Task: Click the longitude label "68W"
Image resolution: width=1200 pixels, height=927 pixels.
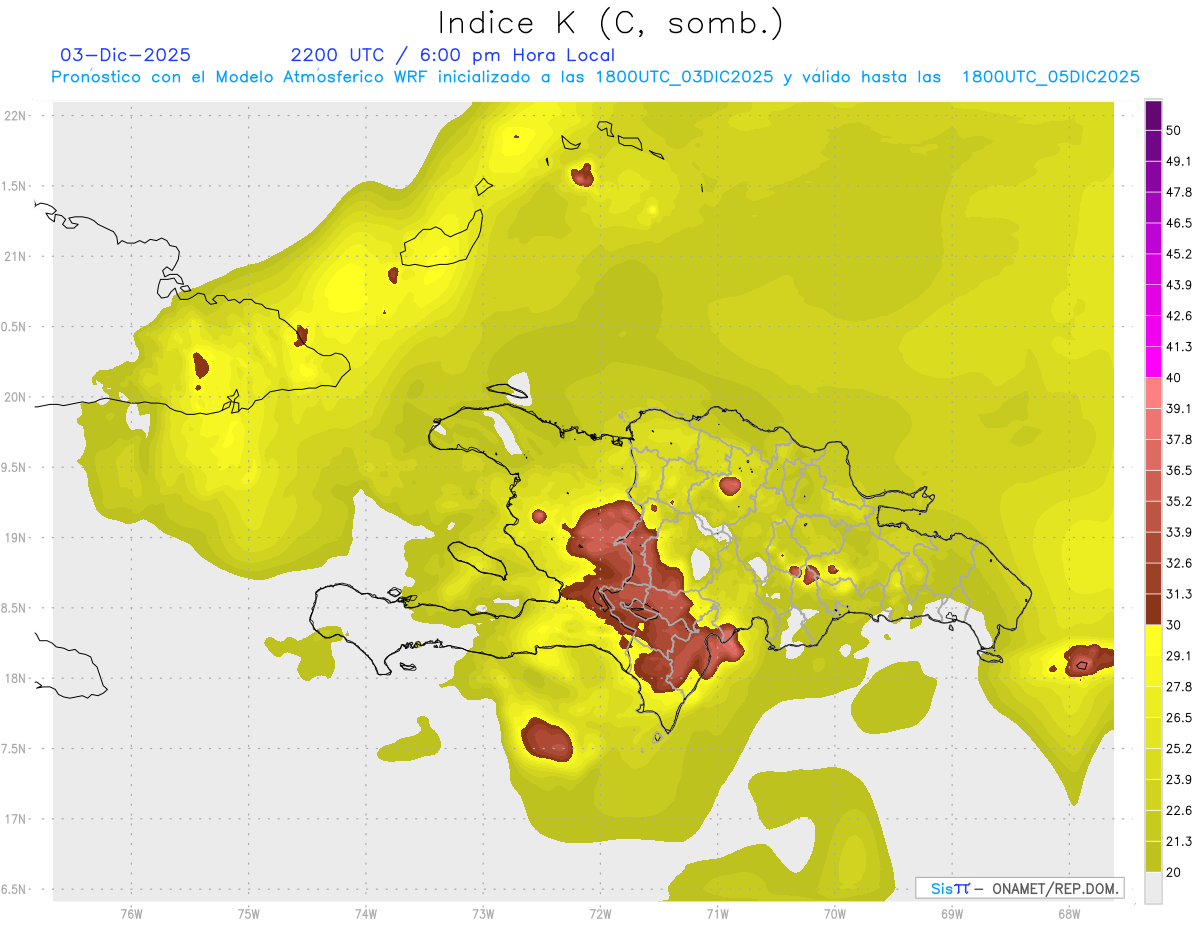Action: coord(1069,914)
